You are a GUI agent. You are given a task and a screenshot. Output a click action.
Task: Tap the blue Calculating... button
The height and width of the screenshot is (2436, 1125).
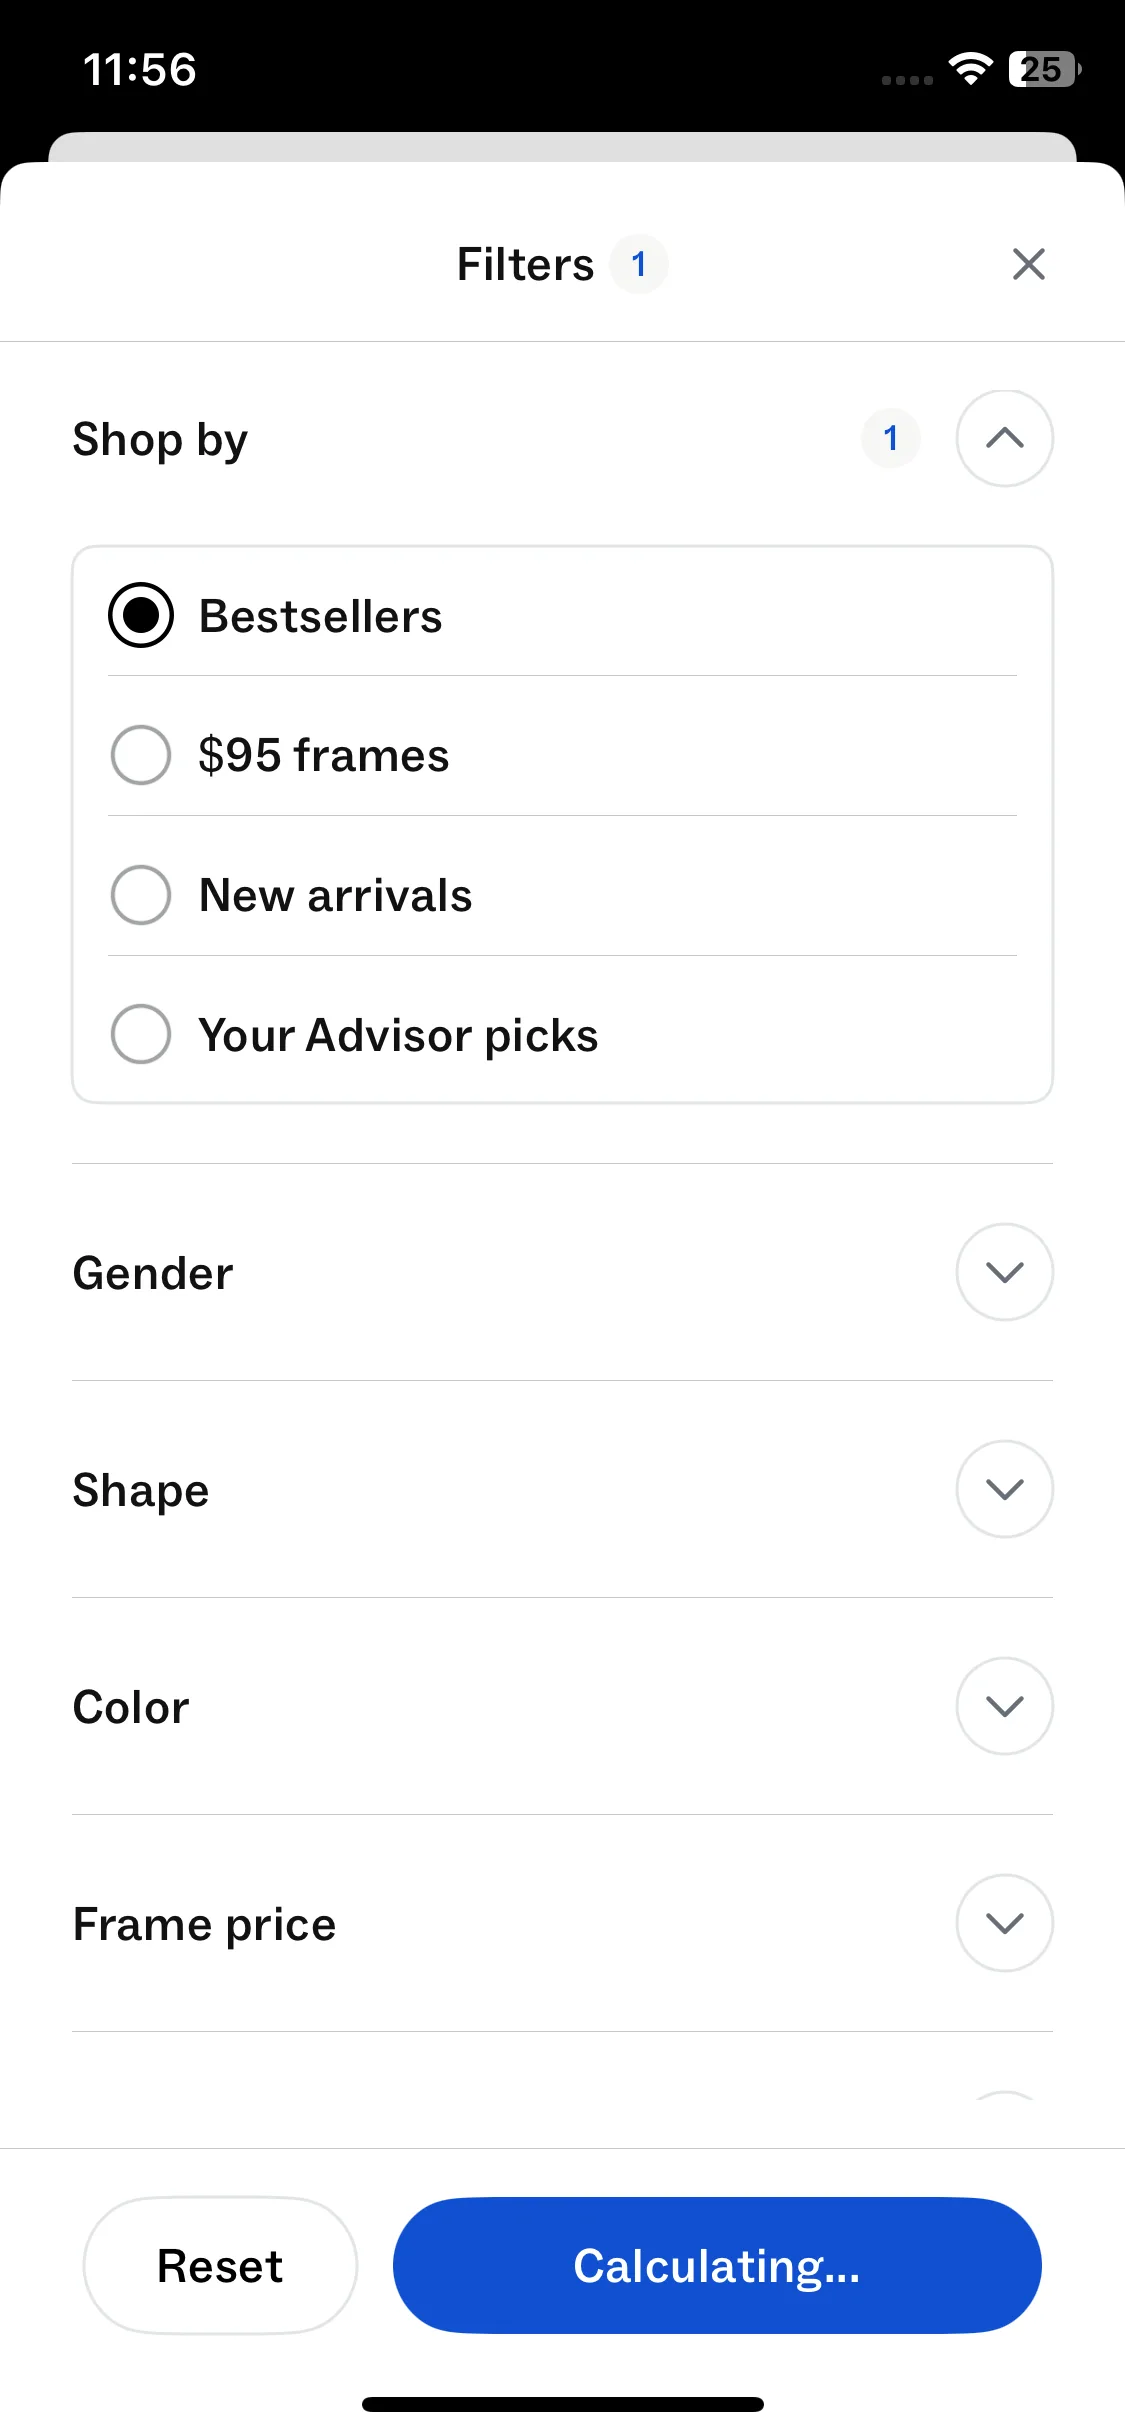[x=717, y=2265]
